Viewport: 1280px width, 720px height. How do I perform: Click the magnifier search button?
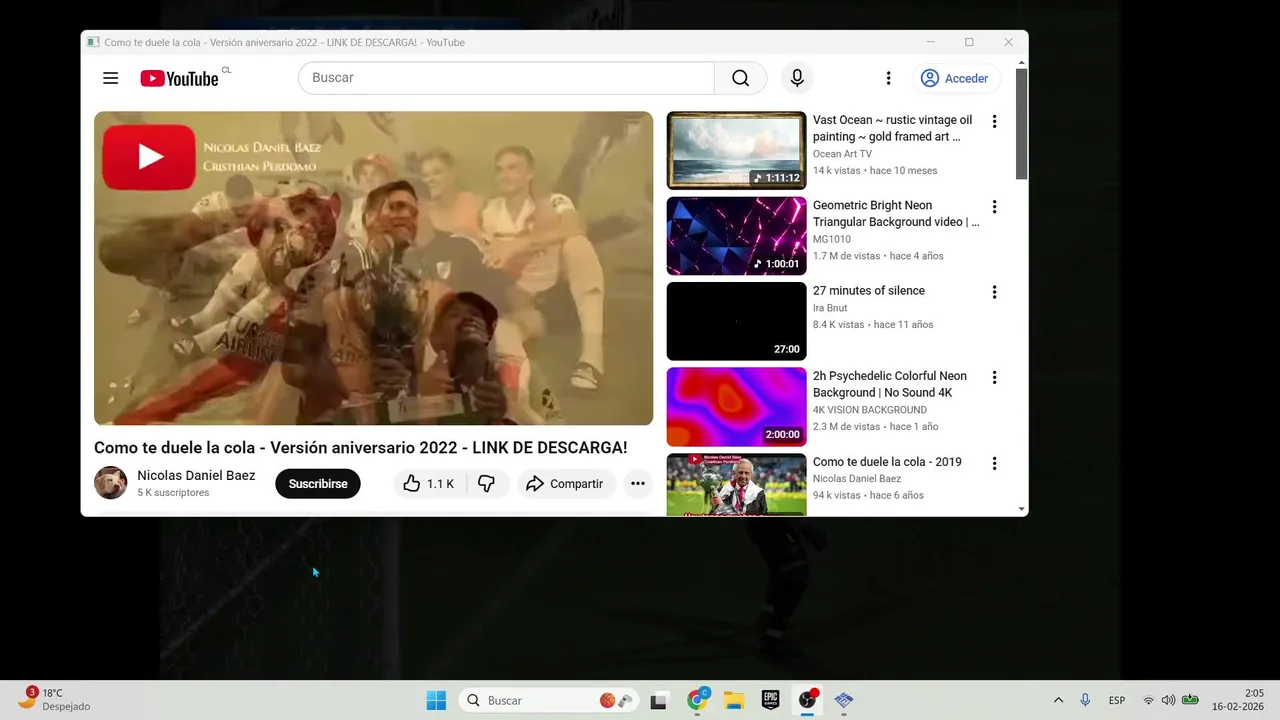click(x=740, y=78)
